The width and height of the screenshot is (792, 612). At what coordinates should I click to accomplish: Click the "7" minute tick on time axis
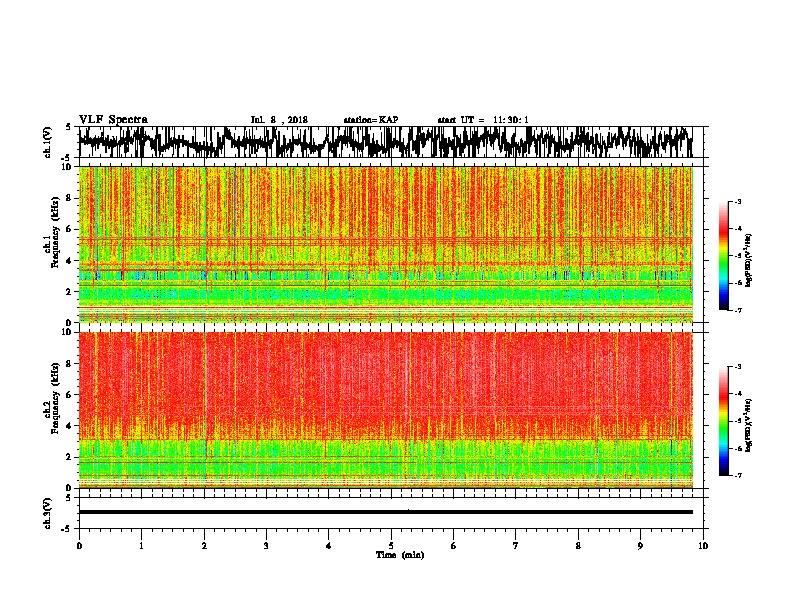[516, 546]
